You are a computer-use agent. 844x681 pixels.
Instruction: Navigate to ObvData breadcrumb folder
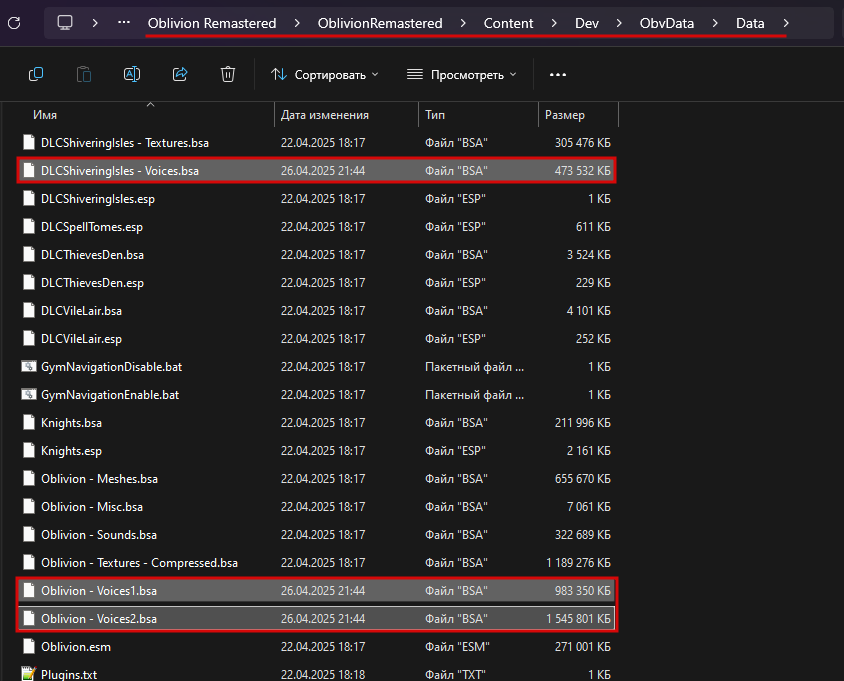(x=667, y=23)
